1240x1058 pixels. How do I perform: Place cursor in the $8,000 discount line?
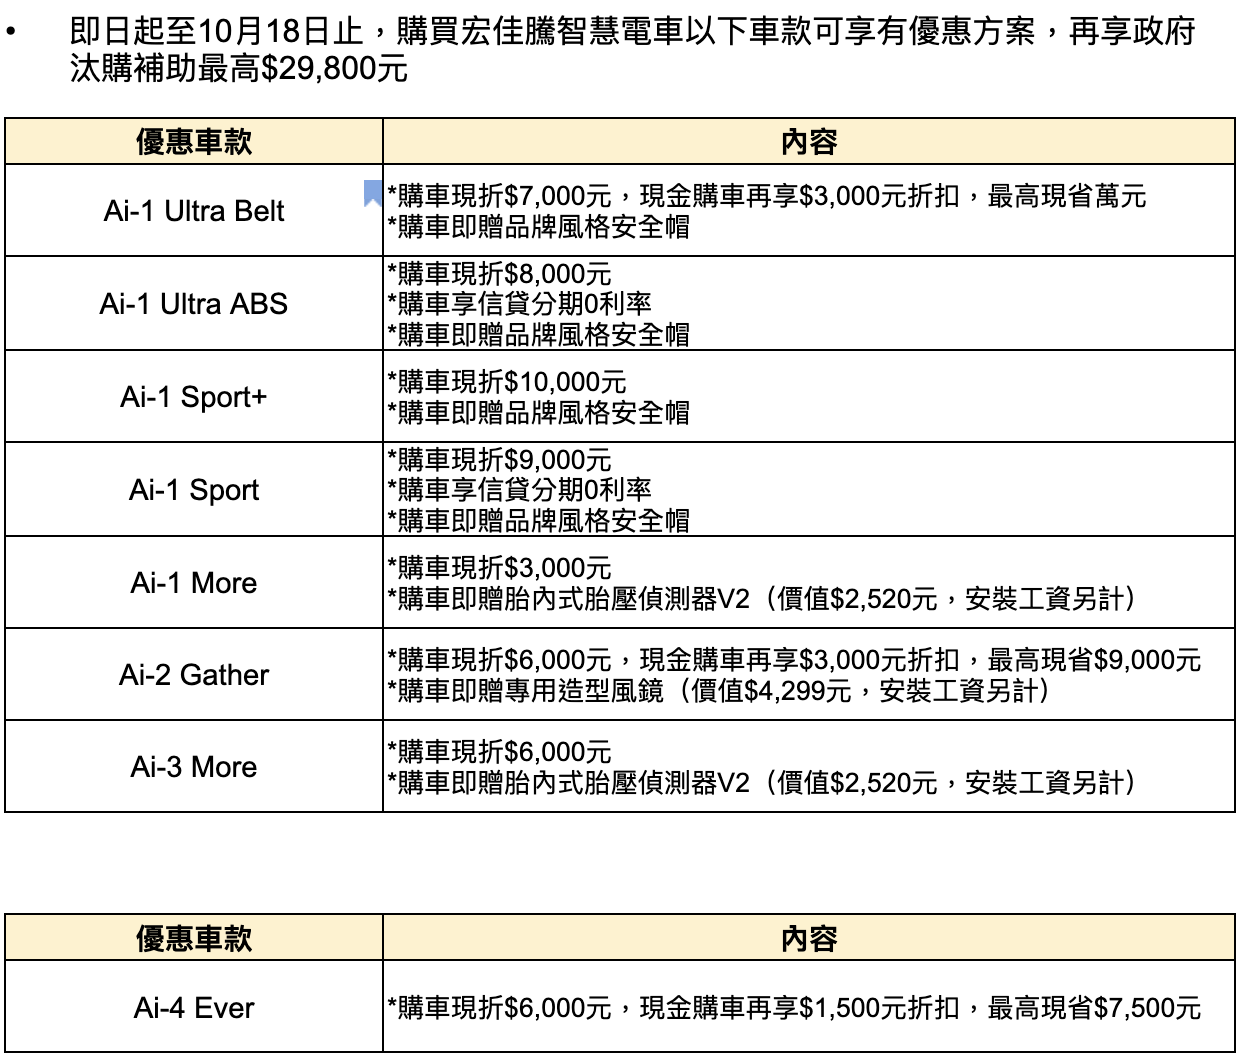500,274
